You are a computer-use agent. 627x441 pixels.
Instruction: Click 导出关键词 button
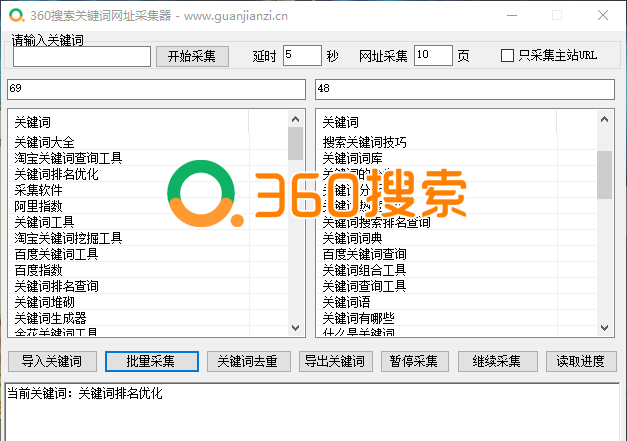pyautogui.click(x=336, y=361)
